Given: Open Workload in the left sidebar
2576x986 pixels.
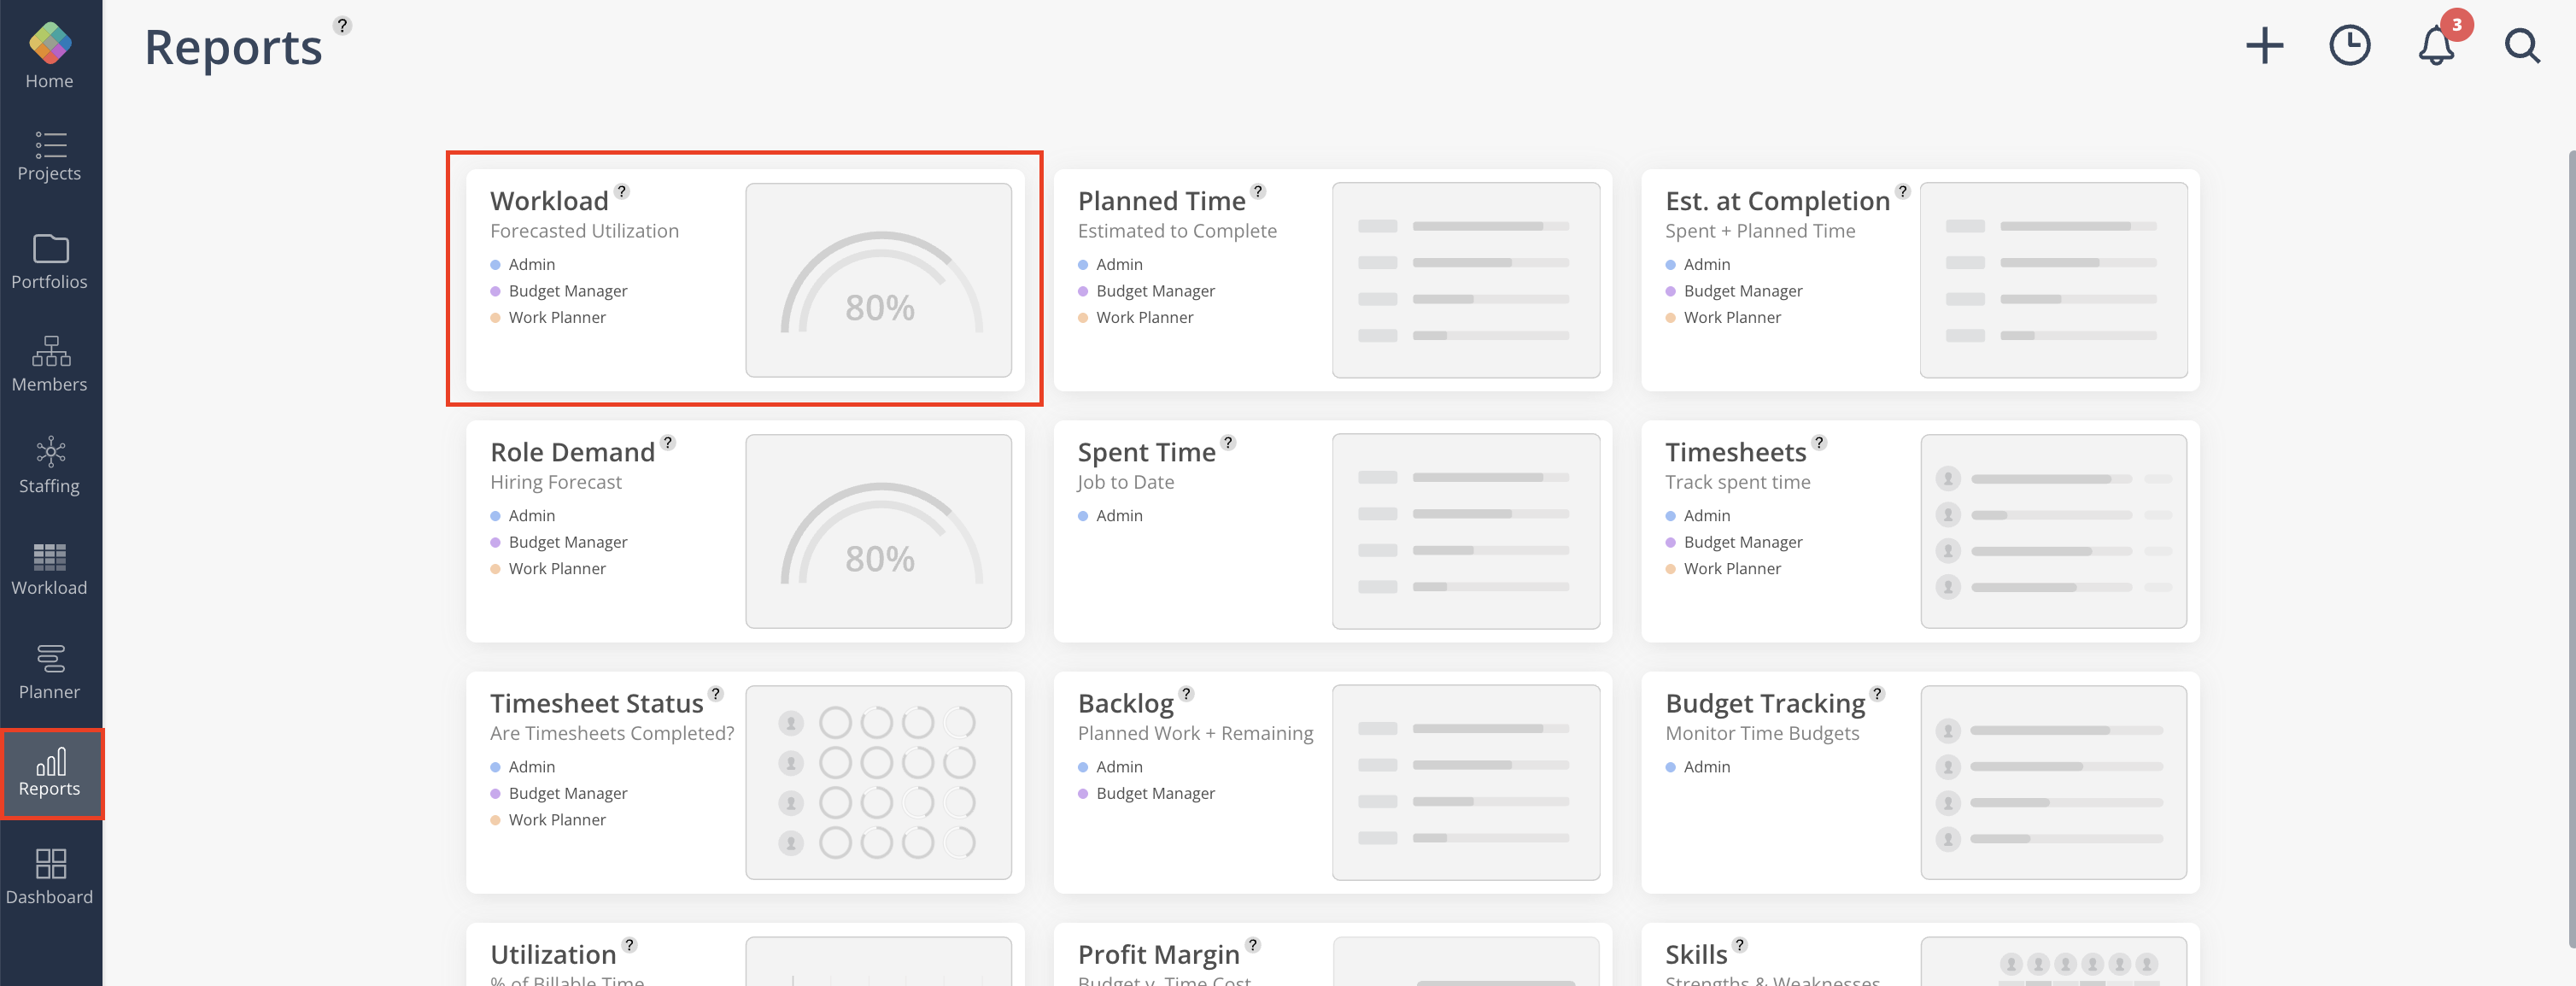Looking at the screenshot, I should (x=50, y=570).
